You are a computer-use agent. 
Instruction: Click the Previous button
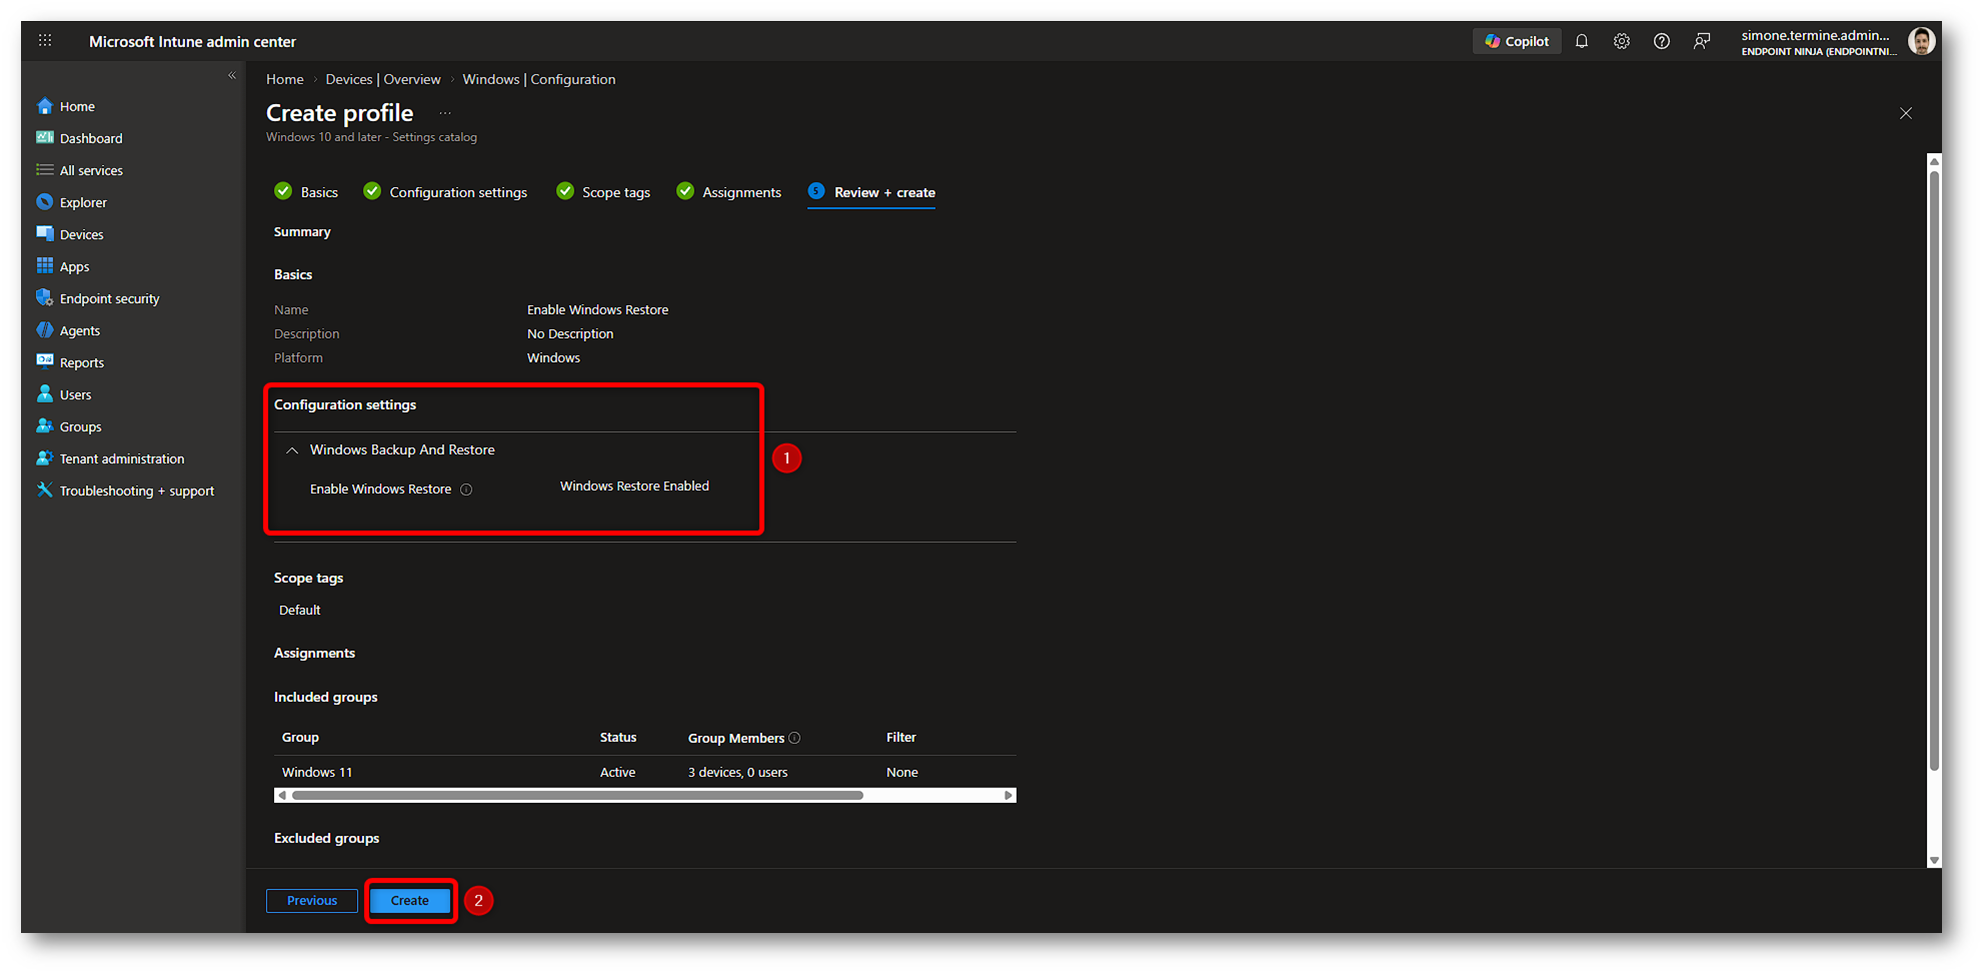[312, 901]
